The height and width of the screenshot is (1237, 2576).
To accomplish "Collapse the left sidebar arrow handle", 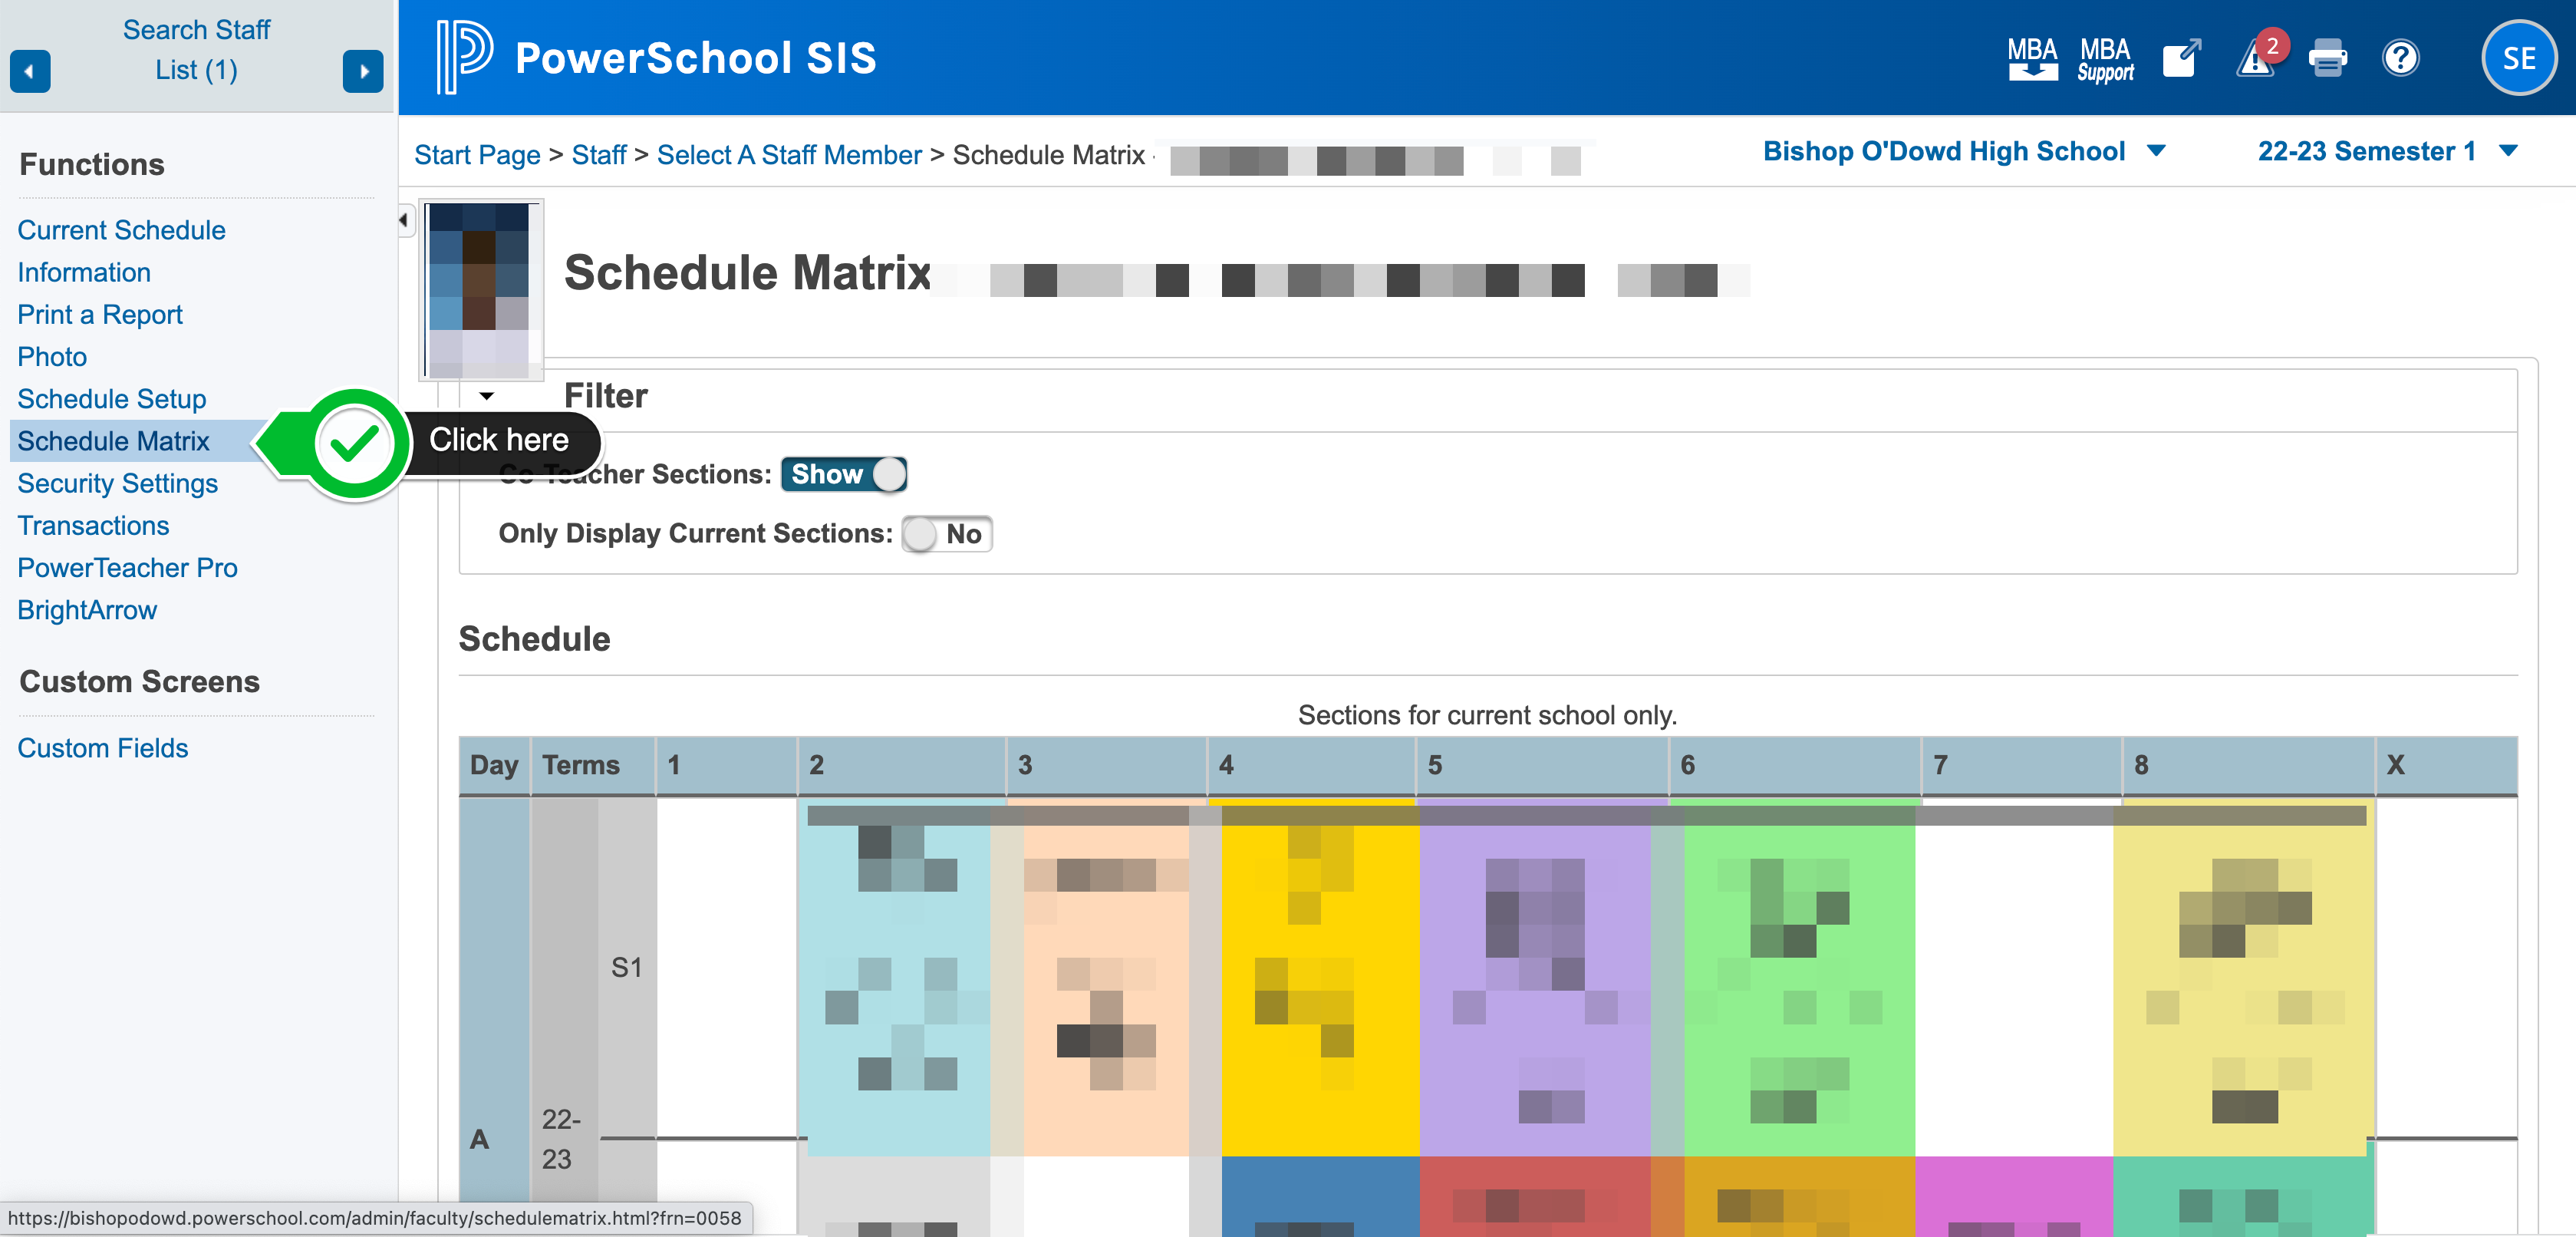I will pos(404,220).
